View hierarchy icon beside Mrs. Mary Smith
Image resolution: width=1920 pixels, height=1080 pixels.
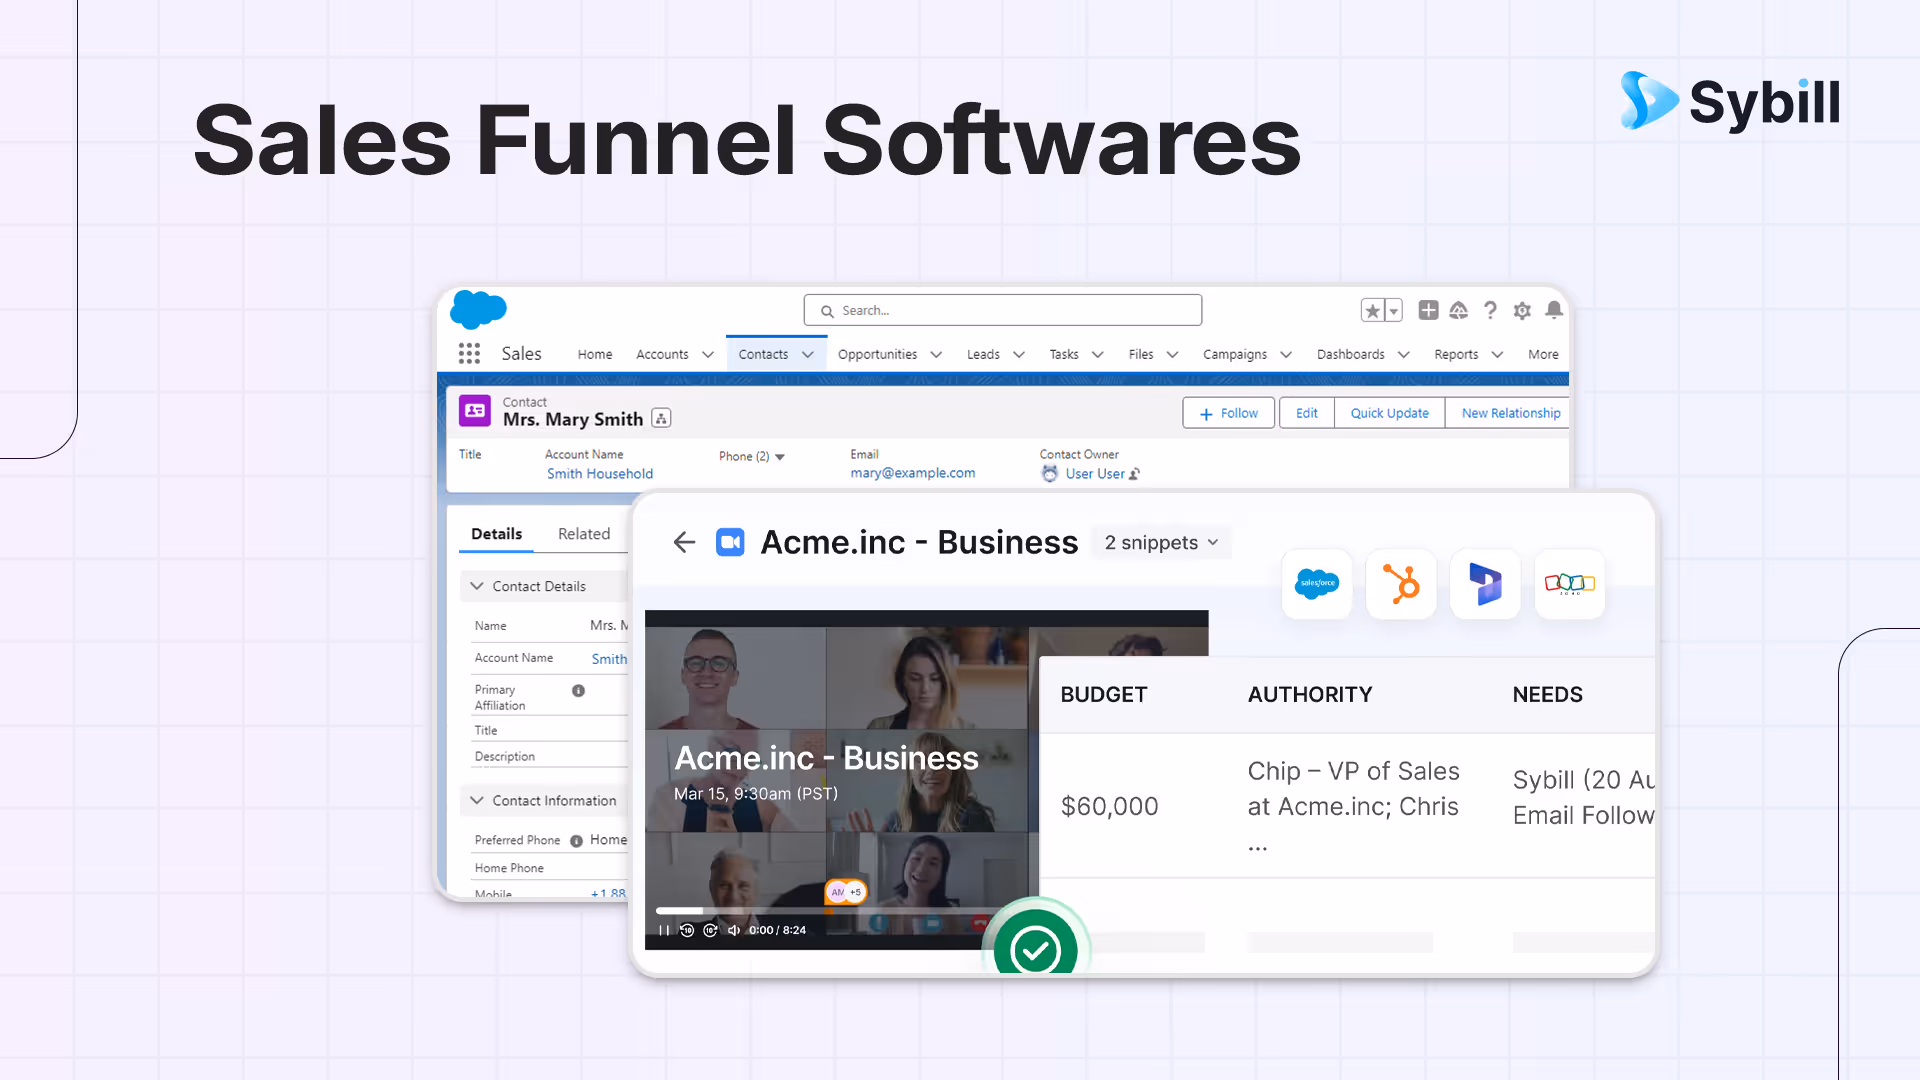point(661,419)
